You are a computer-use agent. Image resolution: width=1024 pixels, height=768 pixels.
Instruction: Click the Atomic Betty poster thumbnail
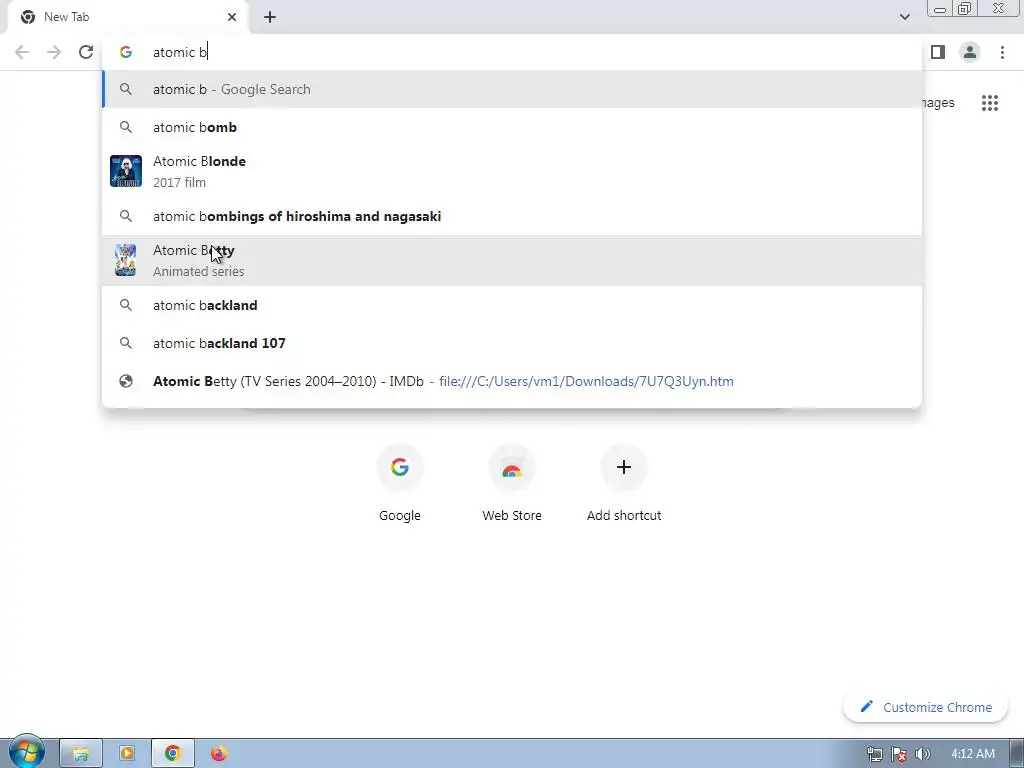(126, 260)
